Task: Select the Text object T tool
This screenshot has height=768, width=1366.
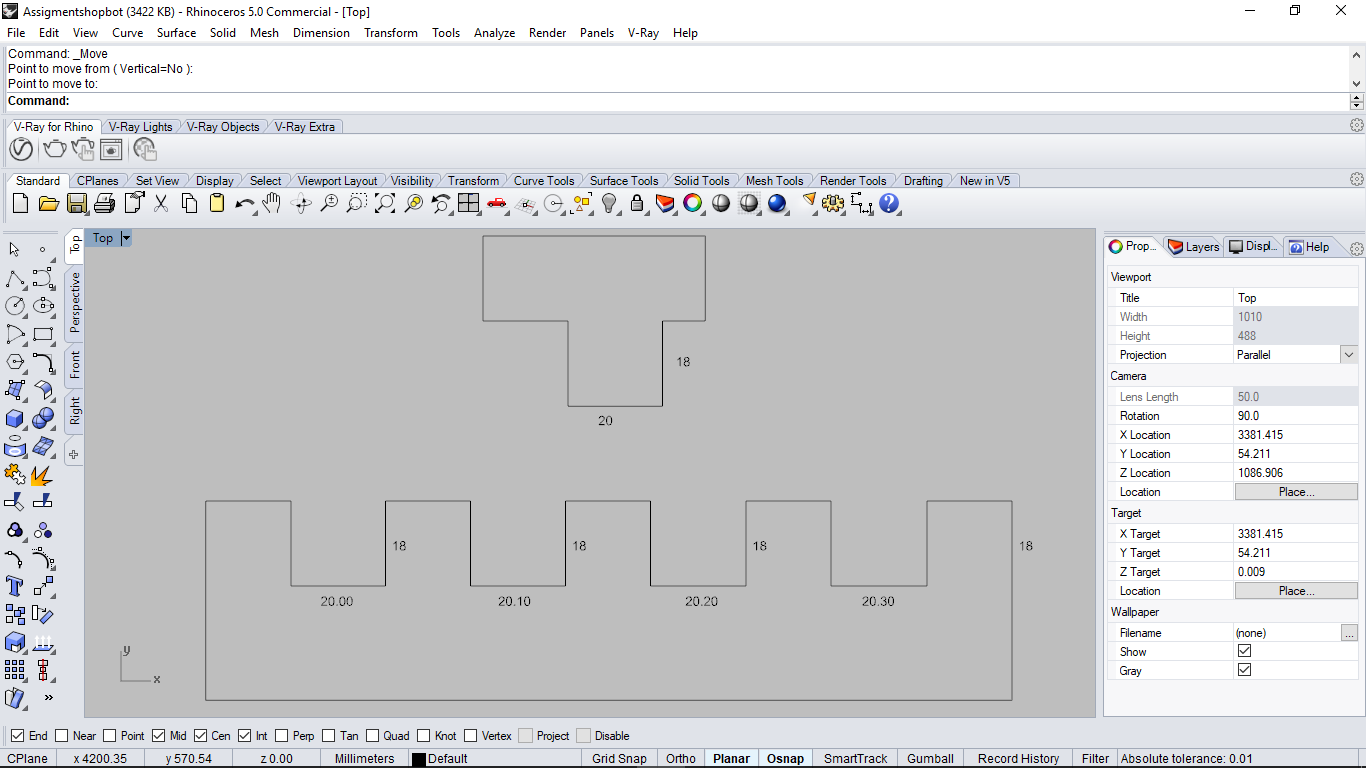Action: pos(15,585)
